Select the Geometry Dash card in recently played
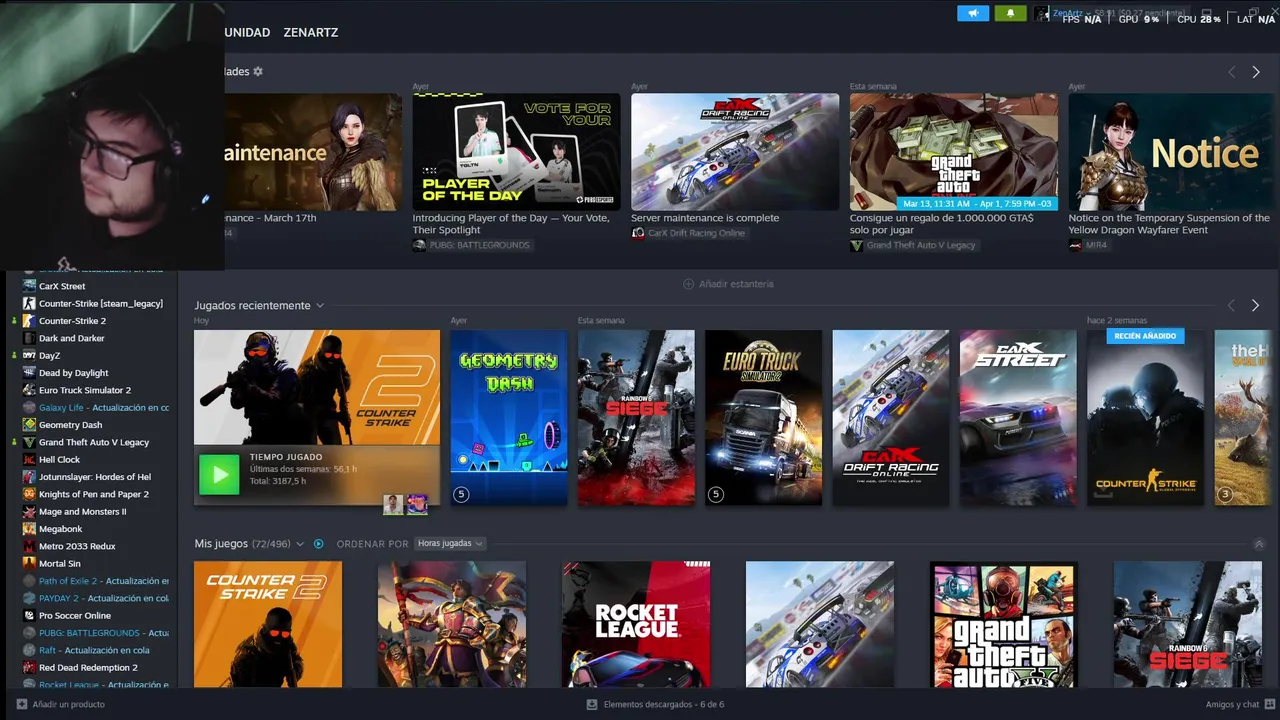 point(509,418)
